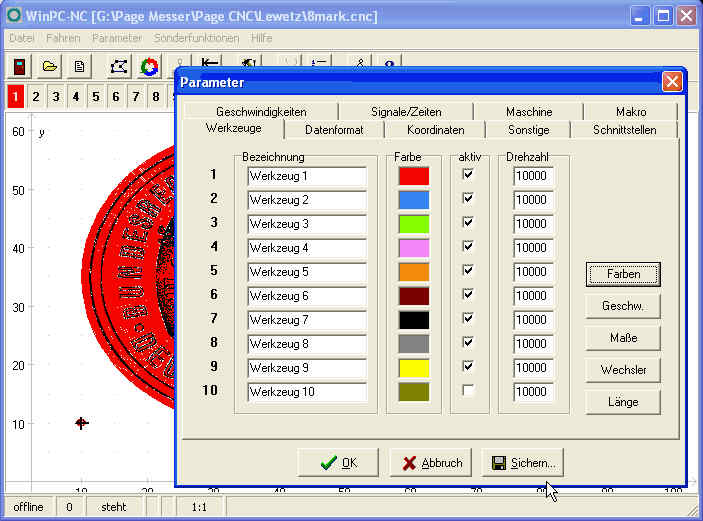Screen dimensions: 703x521
Task: Select tool number 1 in tool bar
Action: point(16,96)
